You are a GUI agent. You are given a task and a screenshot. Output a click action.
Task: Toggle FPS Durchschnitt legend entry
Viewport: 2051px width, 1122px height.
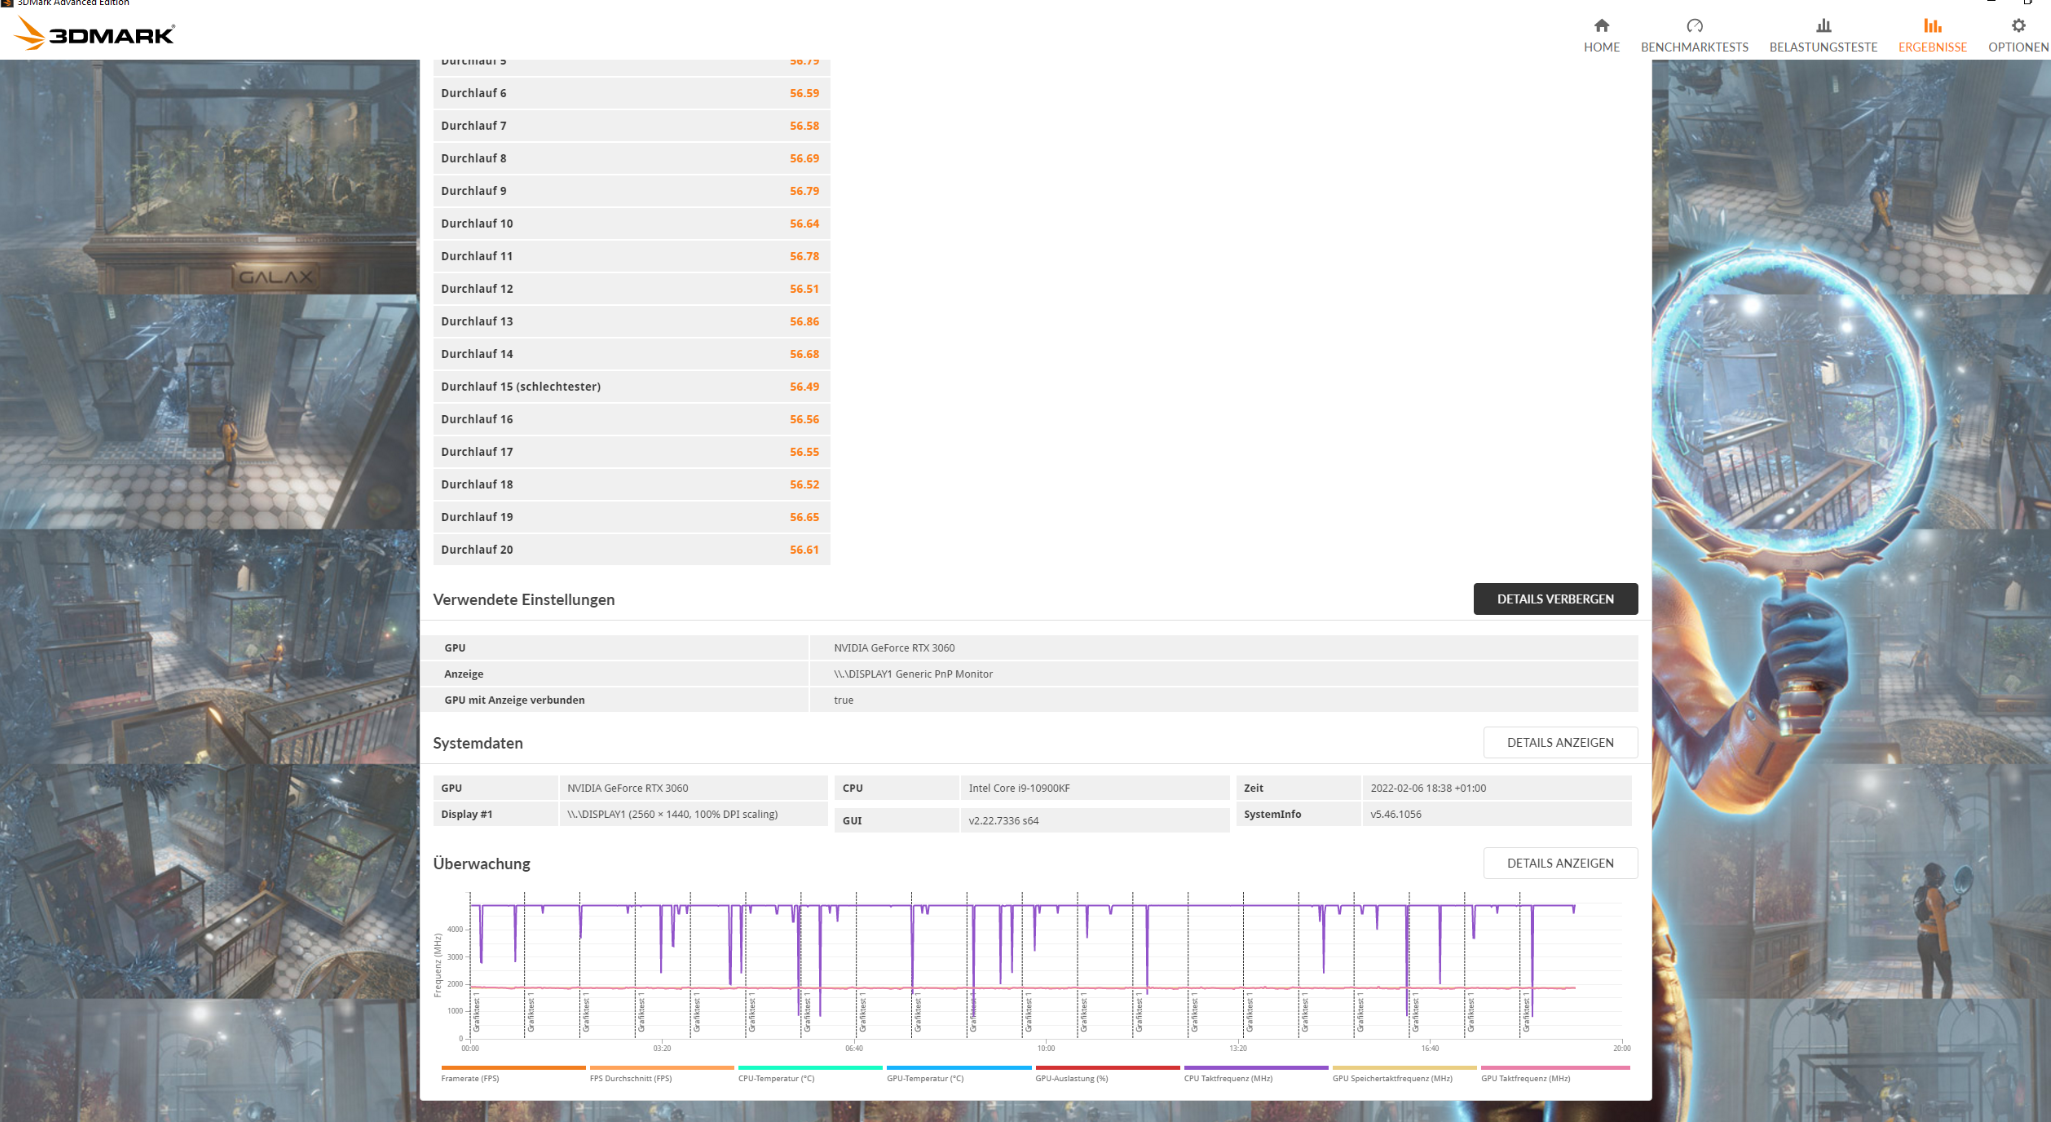click(x=631, y=1078)
